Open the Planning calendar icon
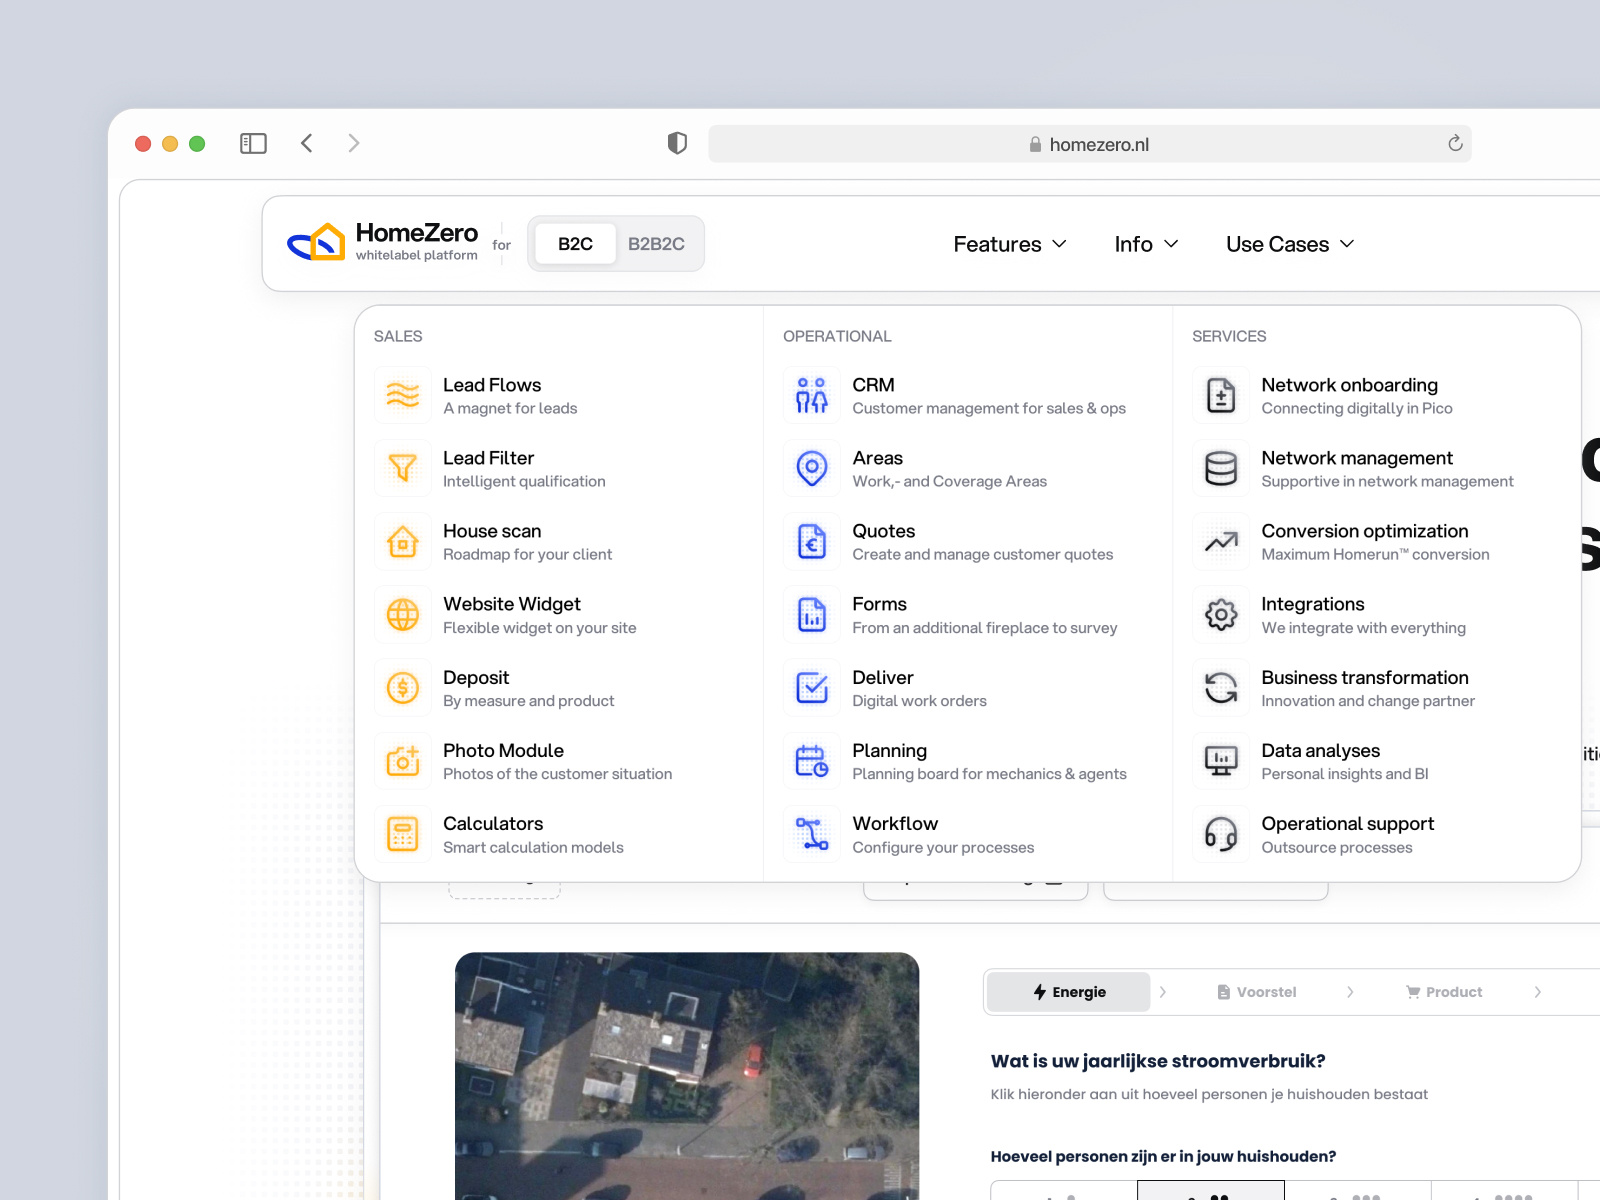 tap(811, 760)
